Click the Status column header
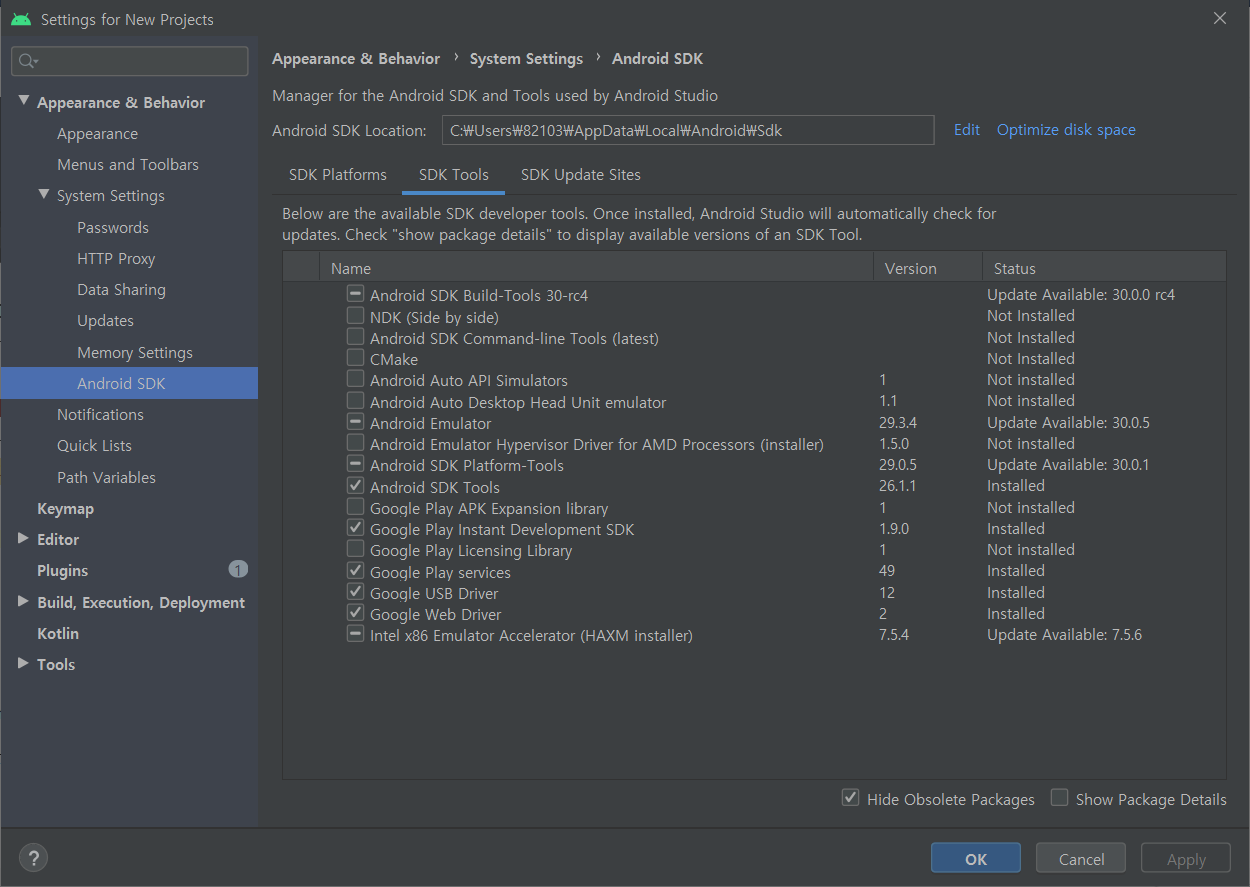 coord(1104,268)
